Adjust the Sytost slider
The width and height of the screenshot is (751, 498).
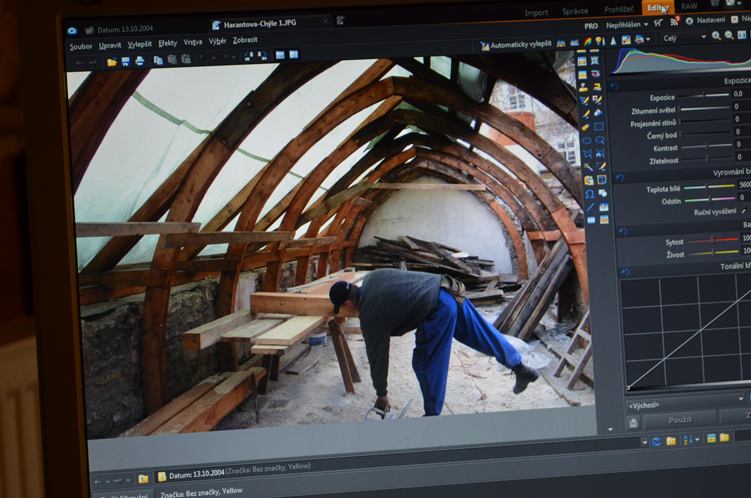(714, 239)
